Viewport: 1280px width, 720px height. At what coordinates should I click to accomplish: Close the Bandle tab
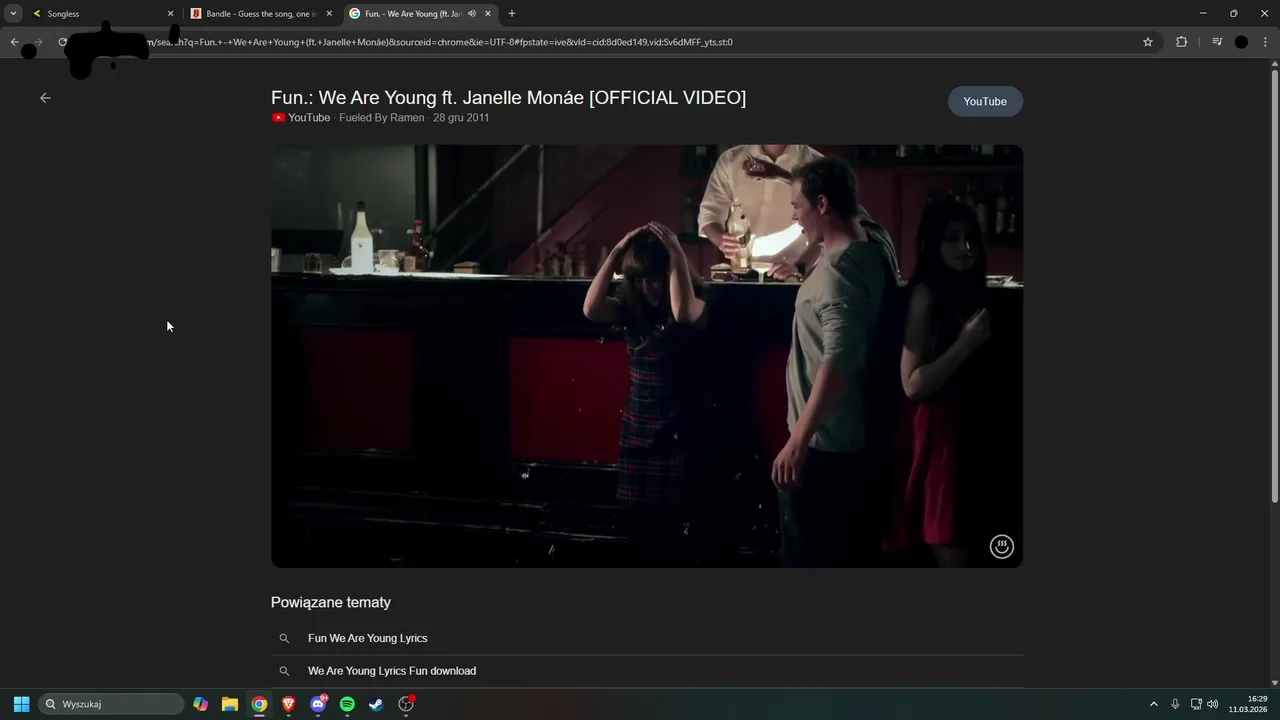pyautogui.click(x=329, y=14)
